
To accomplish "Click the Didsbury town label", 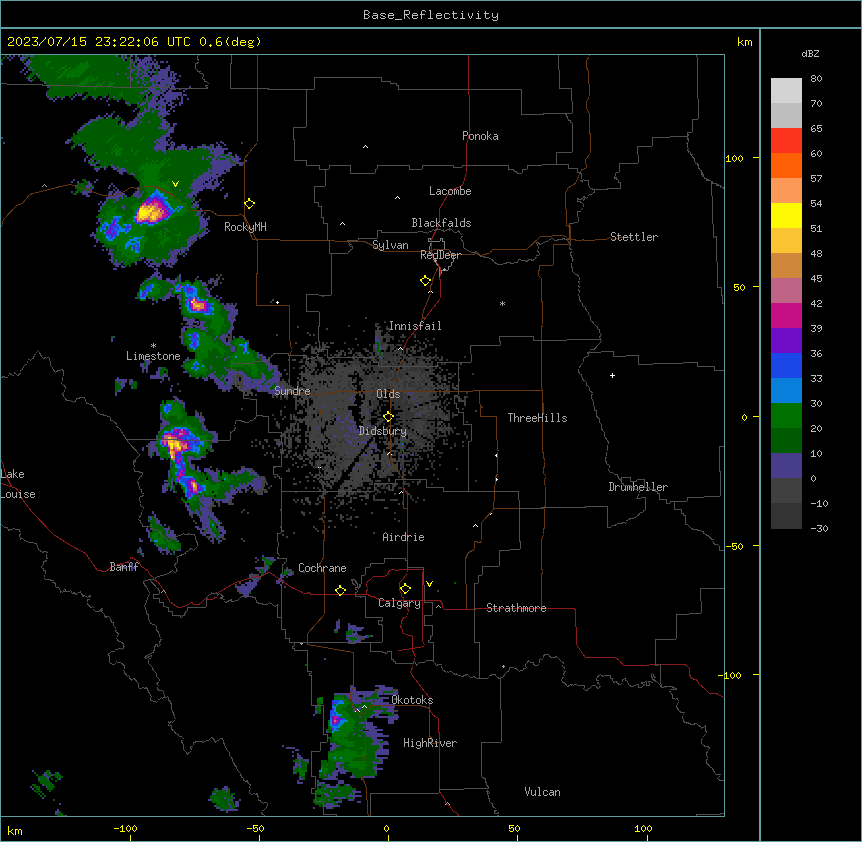I will (x=383, y=431).
